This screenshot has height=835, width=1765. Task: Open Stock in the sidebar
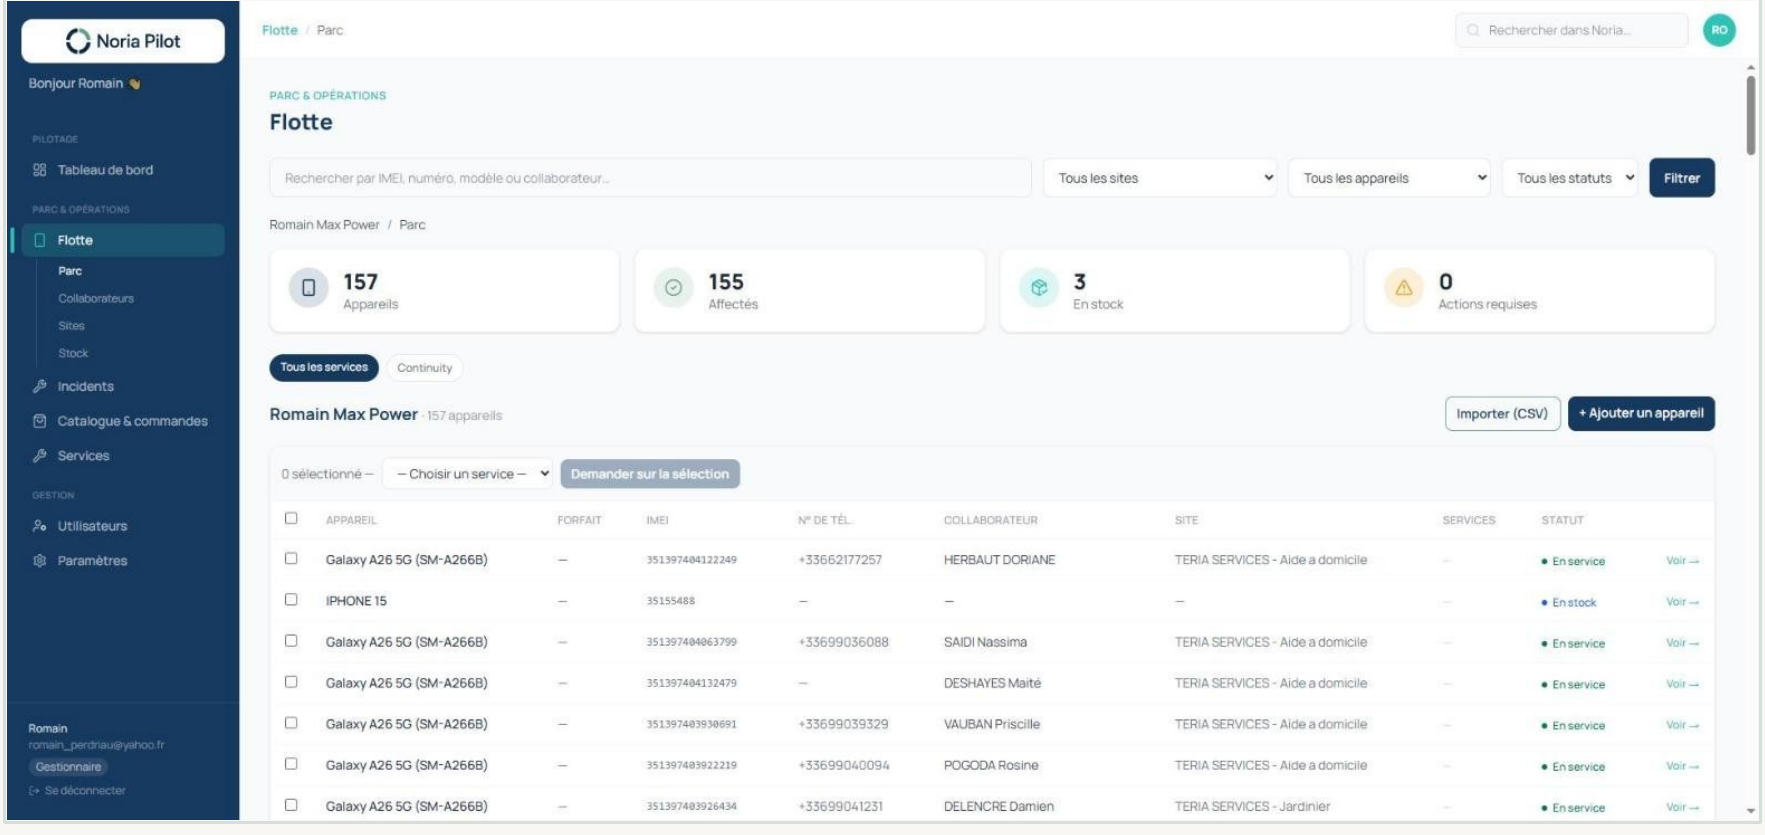pos(73,353)
